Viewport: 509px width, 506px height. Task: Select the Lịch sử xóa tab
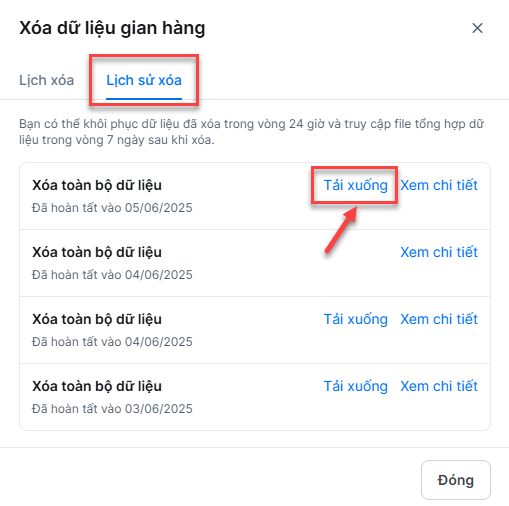tap(144, 80)
